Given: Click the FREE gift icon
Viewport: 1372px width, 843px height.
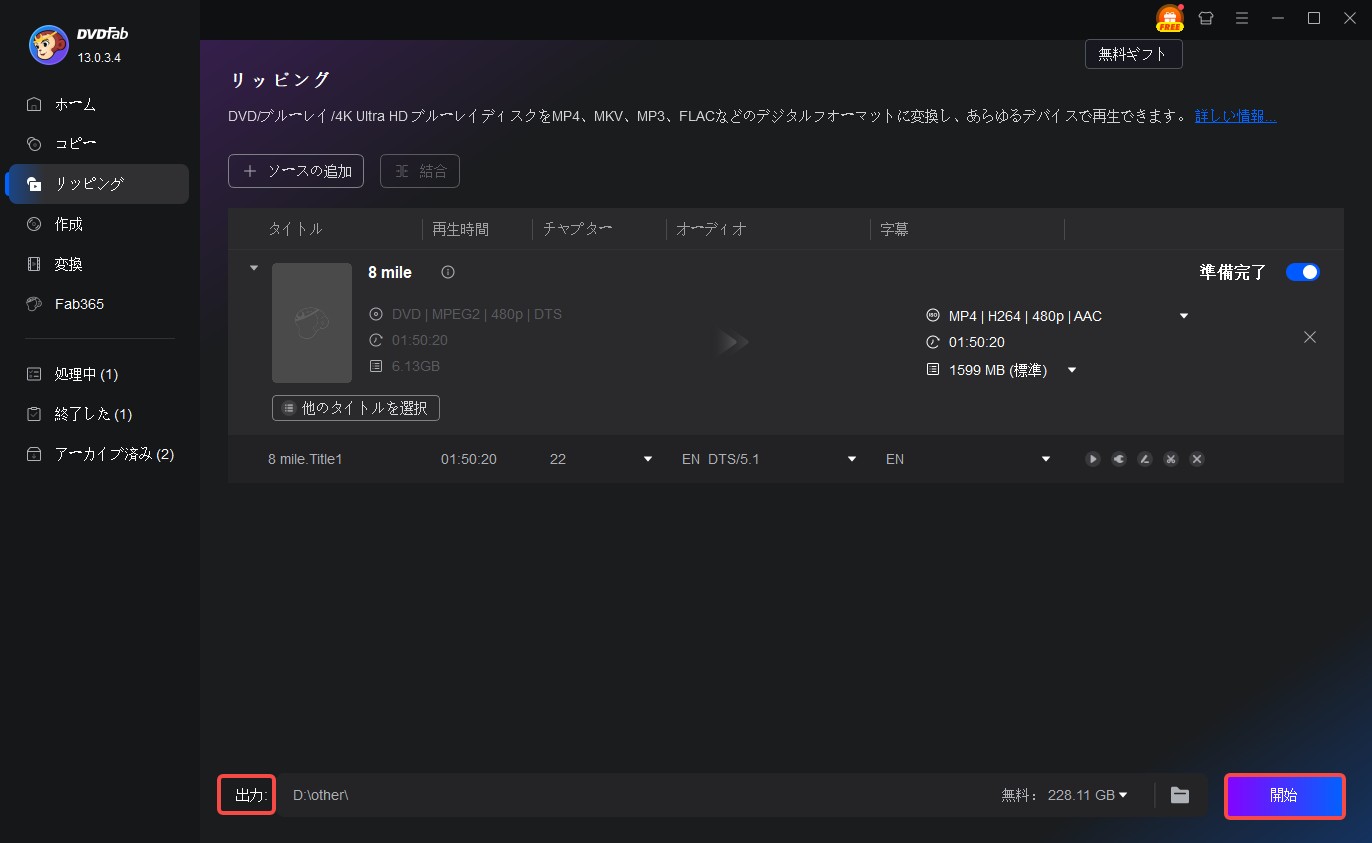Looking at the screenshot, I should (1169, 18).
